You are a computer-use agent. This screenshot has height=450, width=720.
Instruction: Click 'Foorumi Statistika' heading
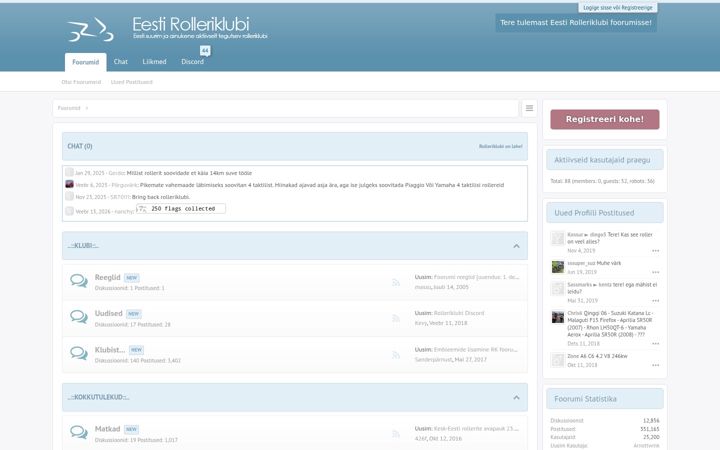click(x=585, y=399)
